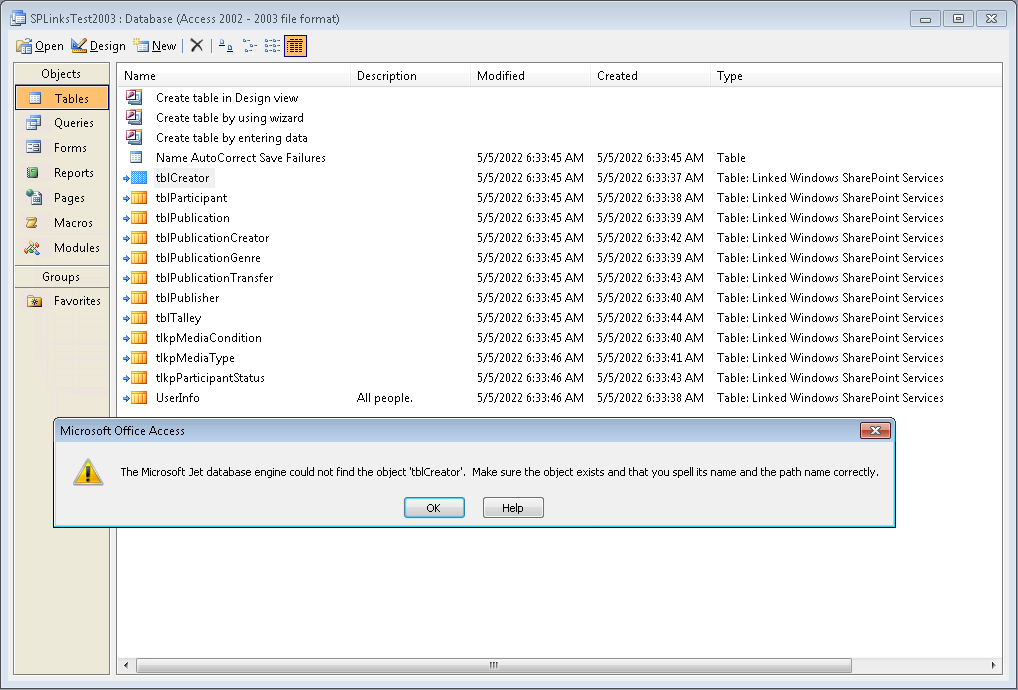Click the Design toolbar button
The height and width of the screenshot is (690, 1018).
98,46
